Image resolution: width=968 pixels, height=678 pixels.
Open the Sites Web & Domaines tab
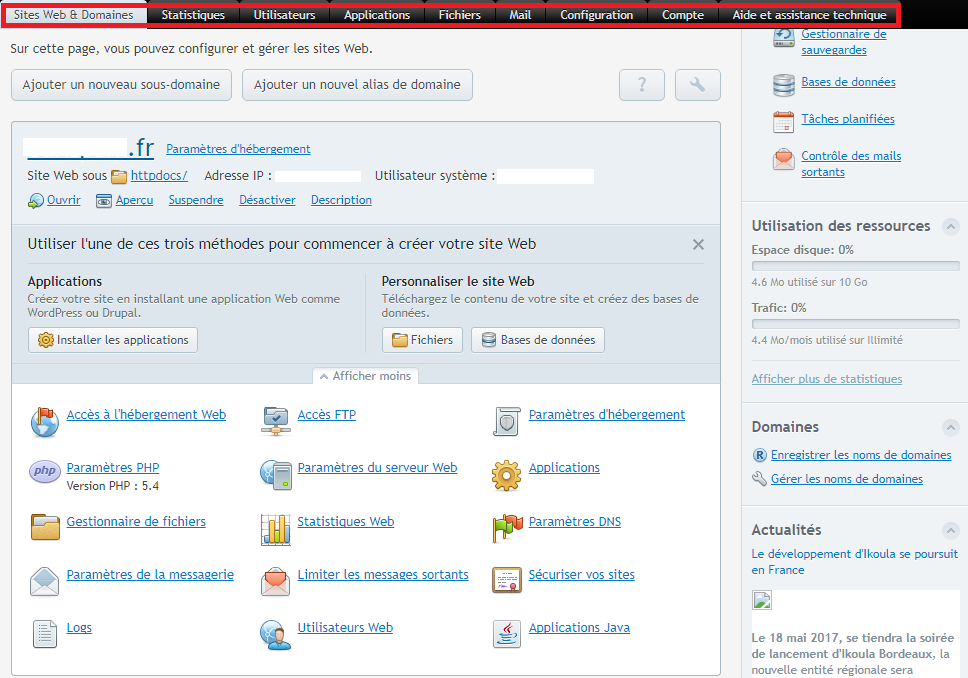coord(73,15)
